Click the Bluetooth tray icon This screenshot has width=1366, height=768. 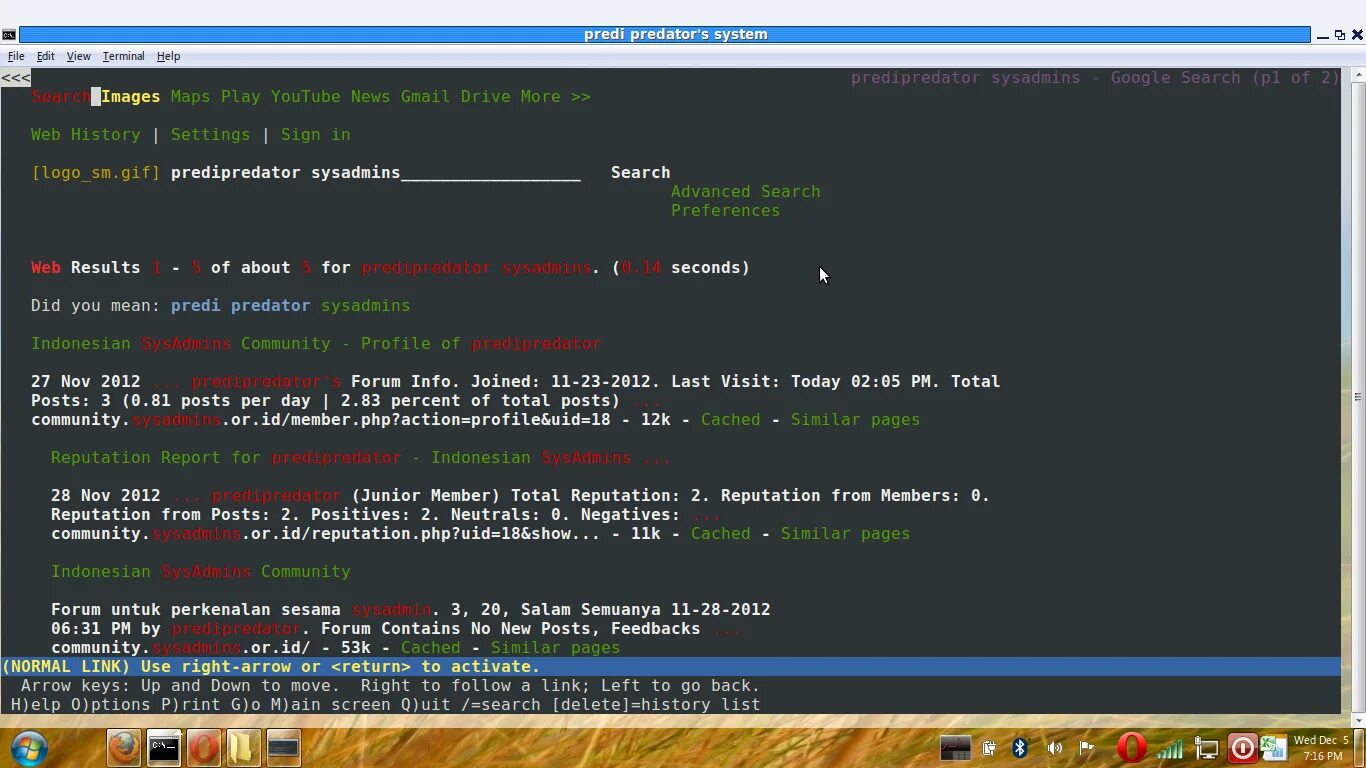click(1020, 747)
